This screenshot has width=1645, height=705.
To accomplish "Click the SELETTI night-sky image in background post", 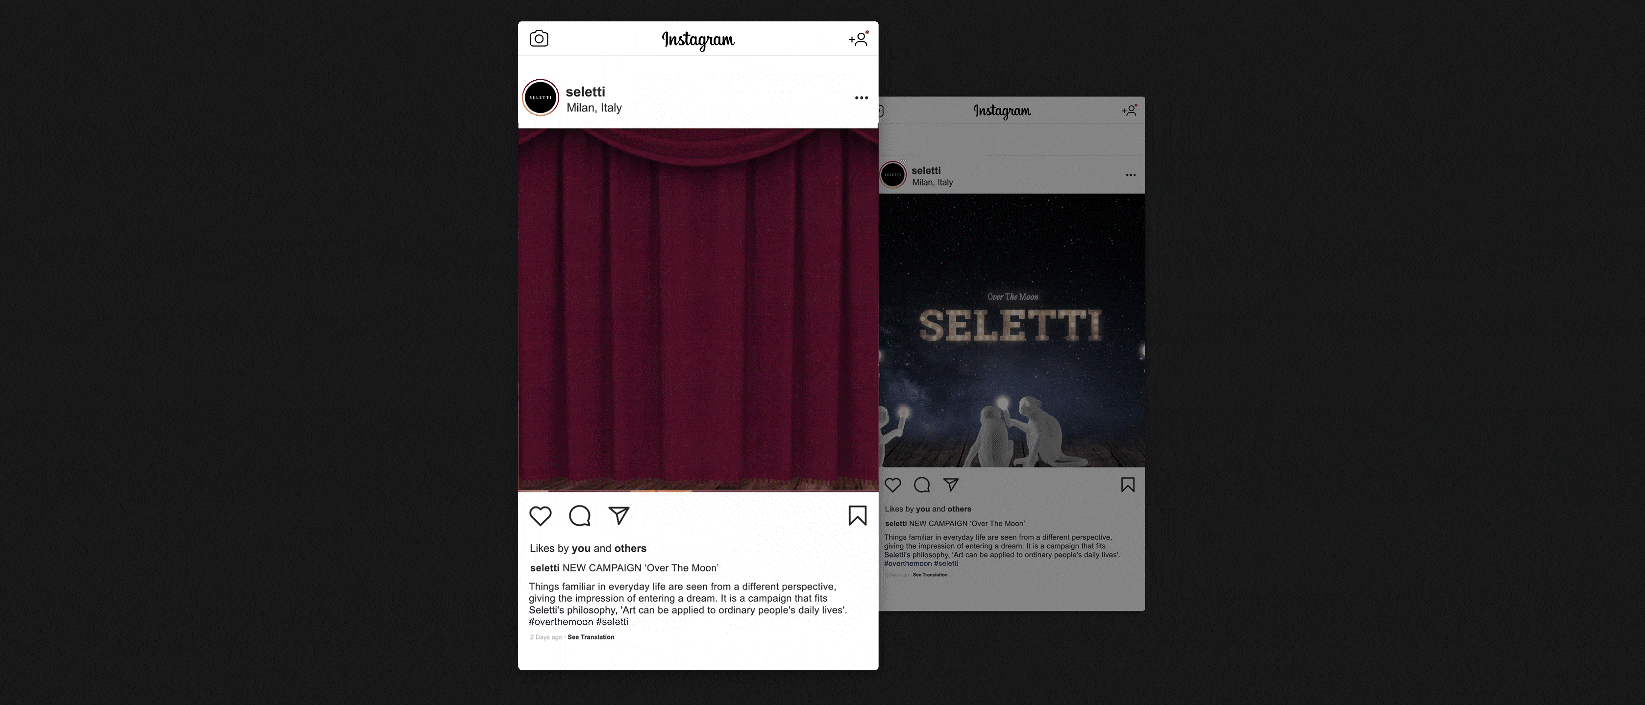I will [x=1012, y=330].
